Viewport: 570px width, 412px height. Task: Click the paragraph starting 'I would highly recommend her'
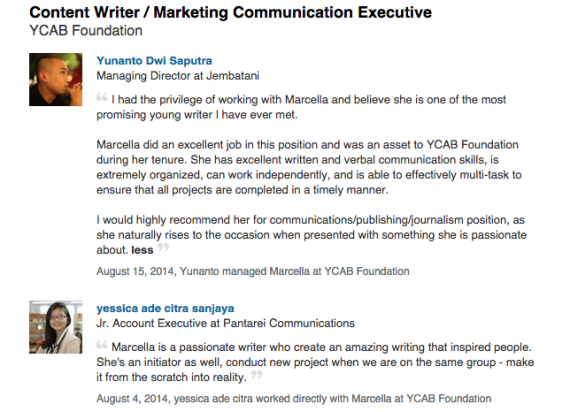tap(312, 235)
